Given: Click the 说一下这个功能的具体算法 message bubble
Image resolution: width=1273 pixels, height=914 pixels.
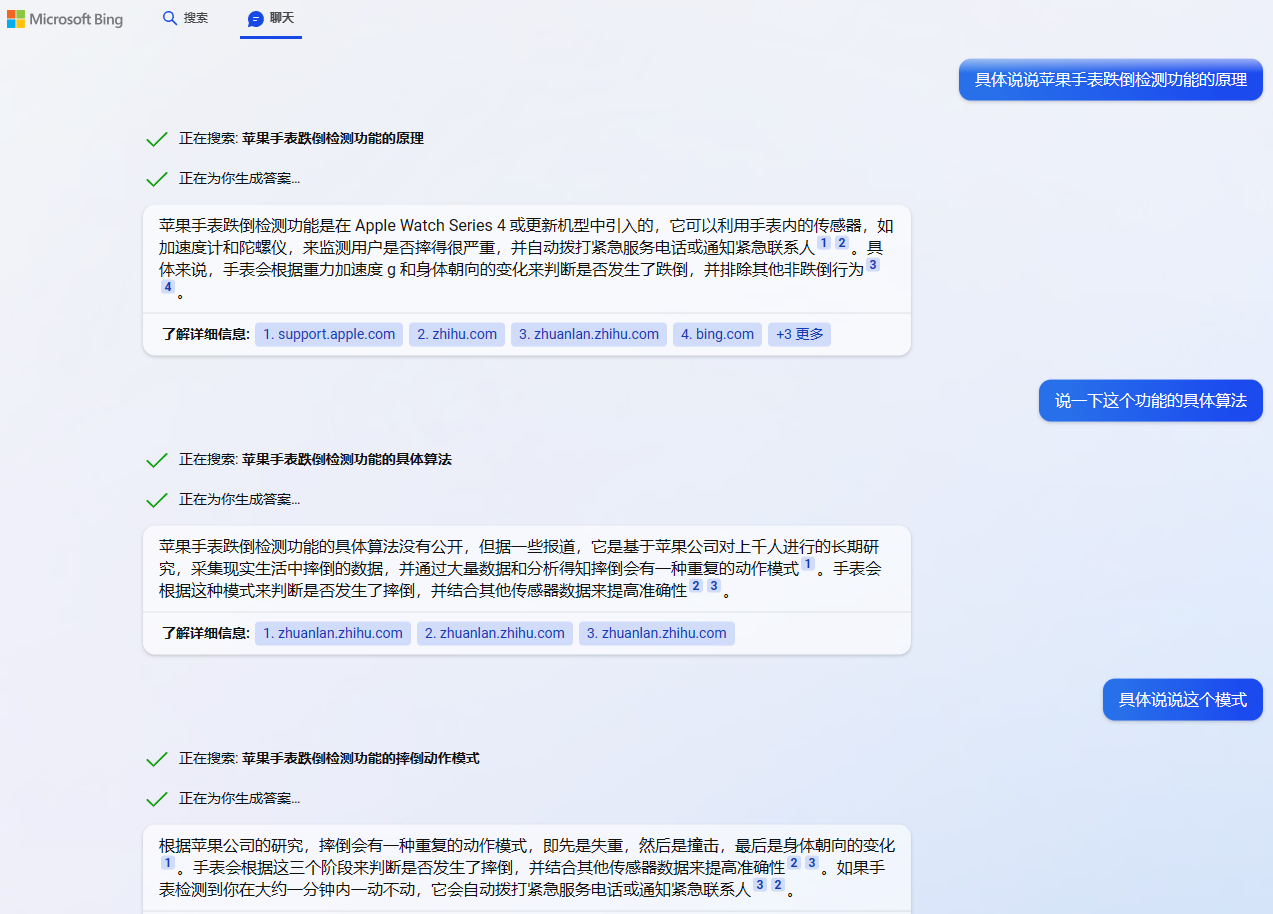Looking at the screenshot, I should [1150, 400].
